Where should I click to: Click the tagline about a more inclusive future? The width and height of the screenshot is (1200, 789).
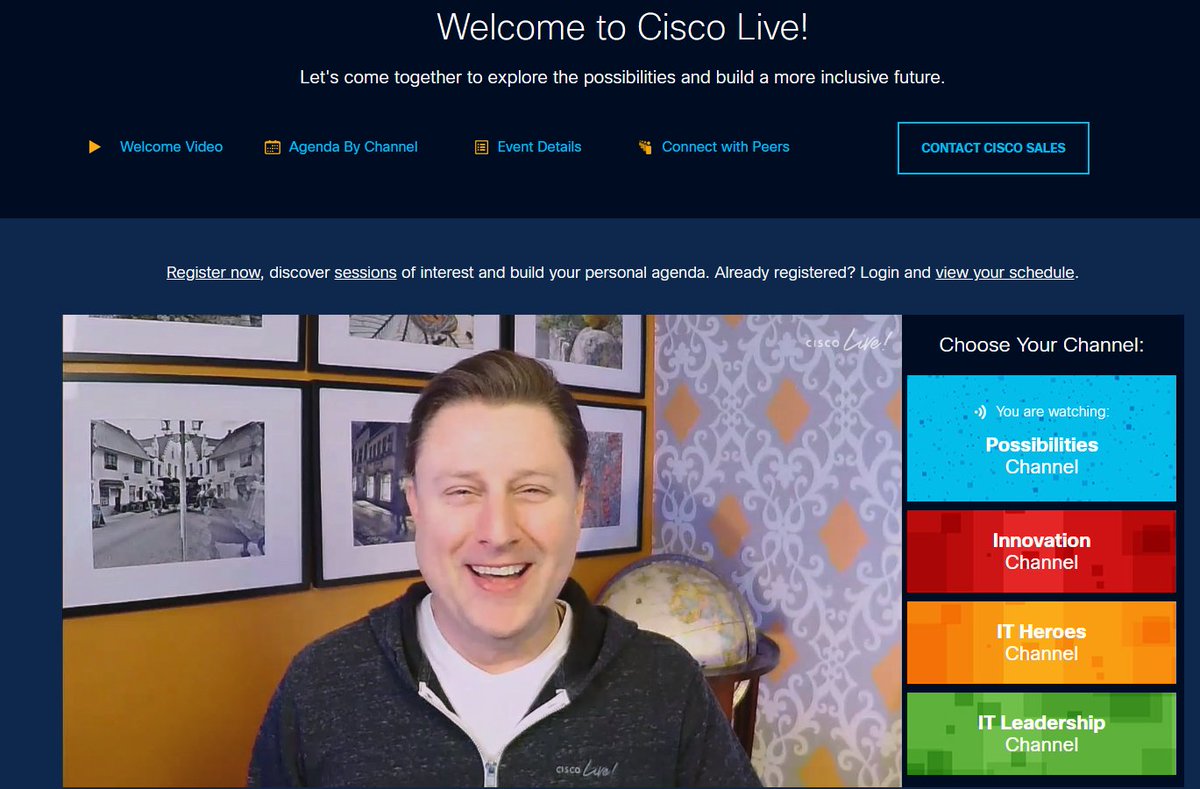pos(622,77)
